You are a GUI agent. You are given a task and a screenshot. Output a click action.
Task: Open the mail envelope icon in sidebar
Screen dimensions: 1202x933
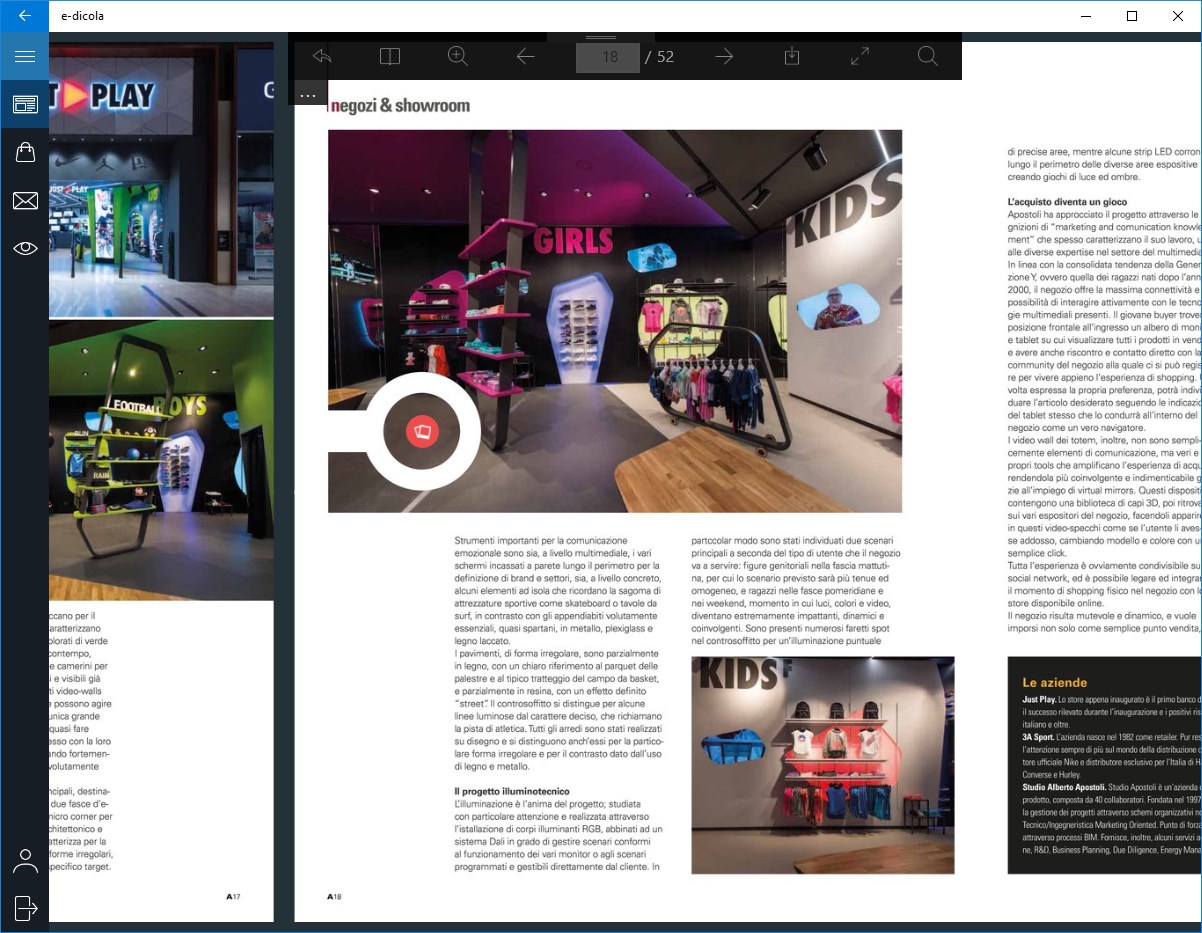pyautogui.click(x=25, y=201)
